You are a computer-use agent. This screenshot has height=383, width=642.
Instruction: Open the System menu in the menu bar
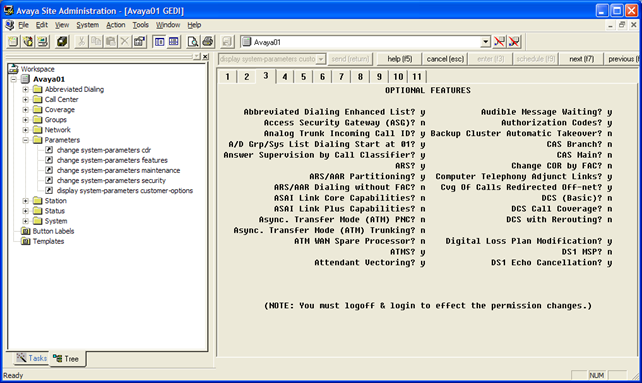(x=88, y=25)
